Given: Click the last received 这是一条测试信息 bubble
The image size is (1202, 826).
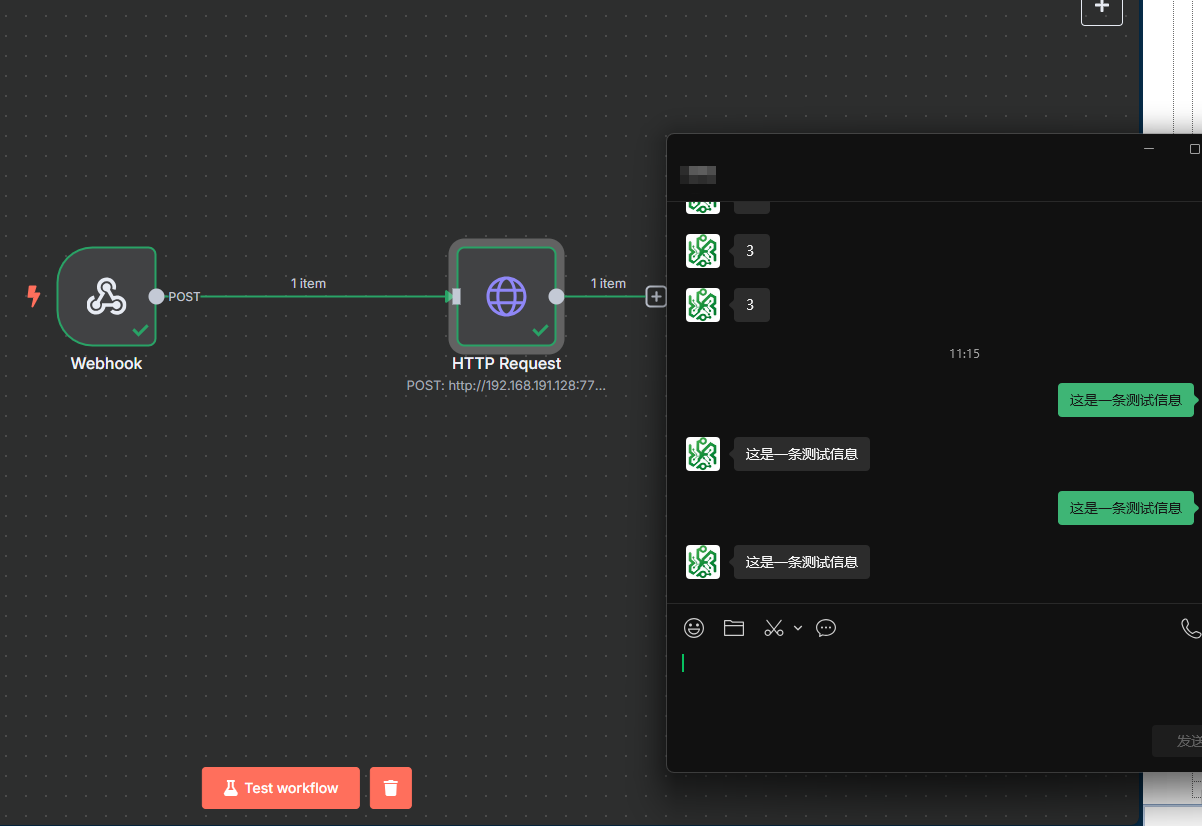Looking at the screenshot, I should [801, 562].
